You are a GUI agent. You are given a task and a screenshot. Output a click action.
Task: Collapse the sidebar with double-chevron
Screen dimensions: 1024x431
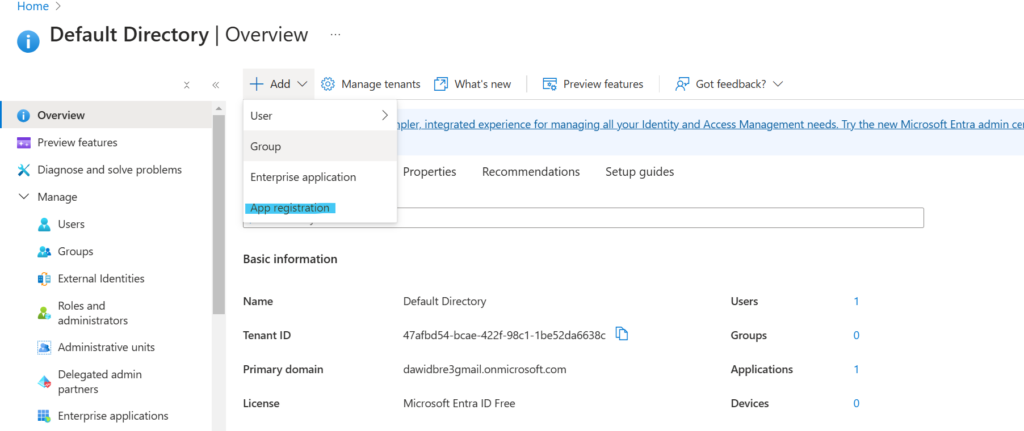click(x=215, y=85)
